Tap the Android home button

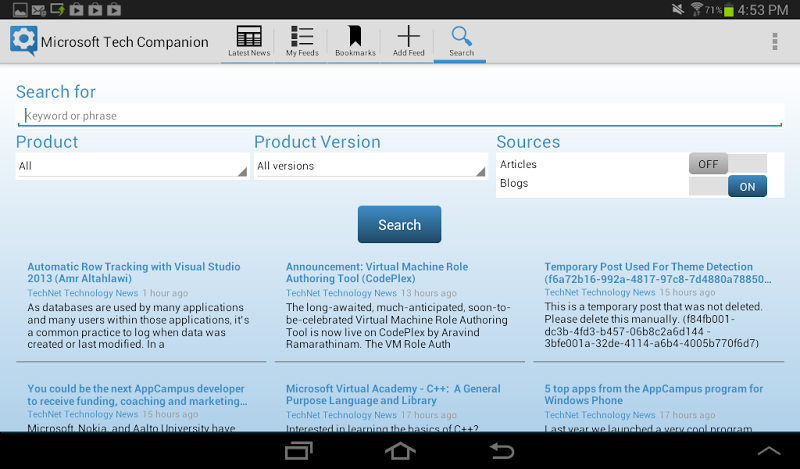[x=400, y=451]
